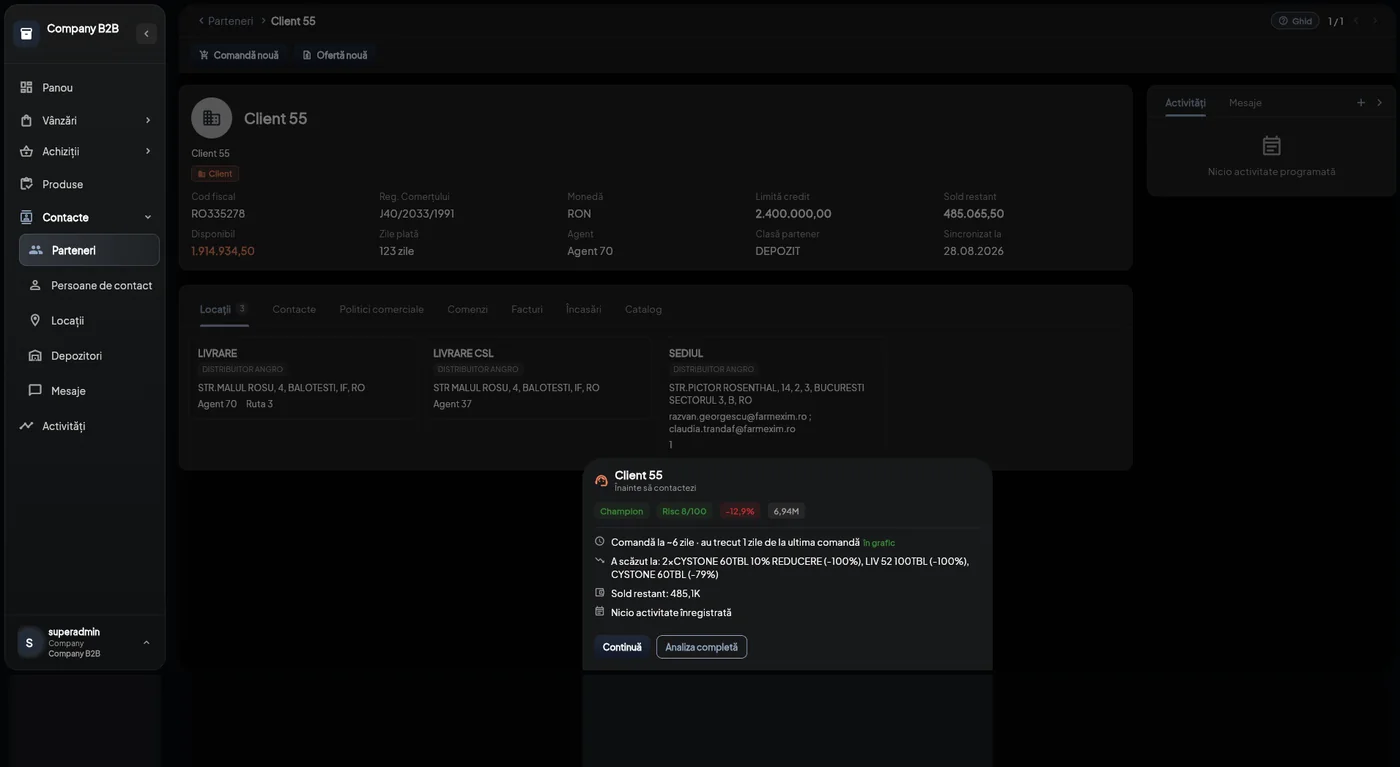Select the Catalog tab
Screen dimensions: 1400x767
643,309
